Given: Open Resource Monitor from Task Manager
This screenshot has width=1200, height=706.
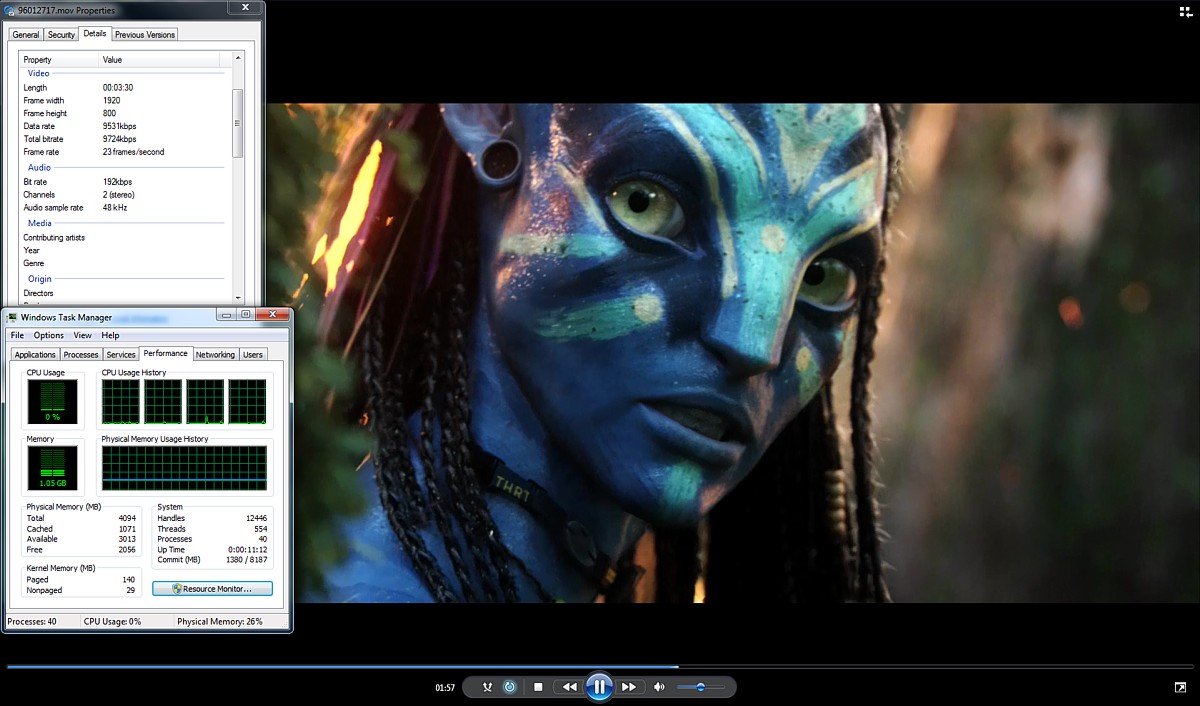Looking at the screenshot, I should click(x=212, y=589).
